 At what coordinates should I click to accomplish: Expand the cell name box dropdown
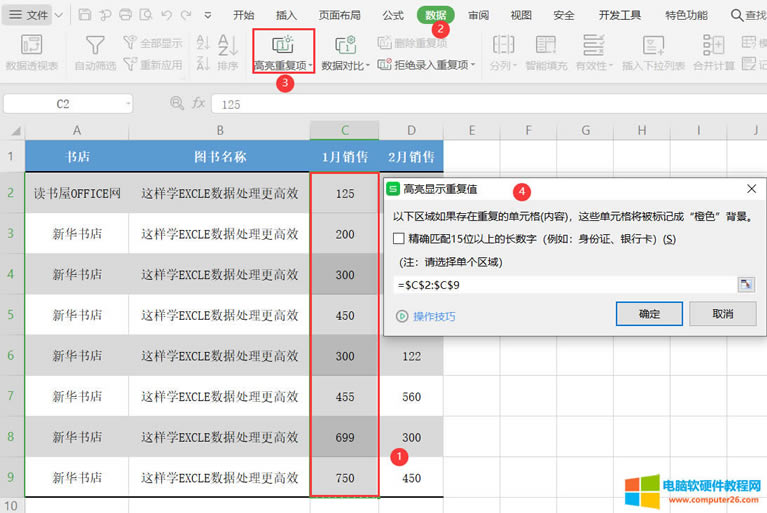(x=127, y=104)
